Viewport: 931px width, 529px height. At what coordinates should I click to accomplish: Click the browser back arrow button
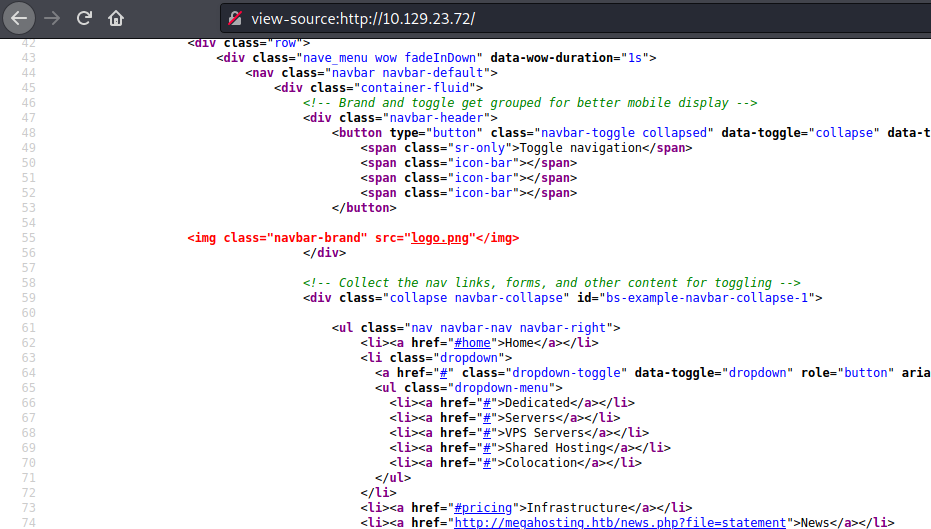[19, 18]
